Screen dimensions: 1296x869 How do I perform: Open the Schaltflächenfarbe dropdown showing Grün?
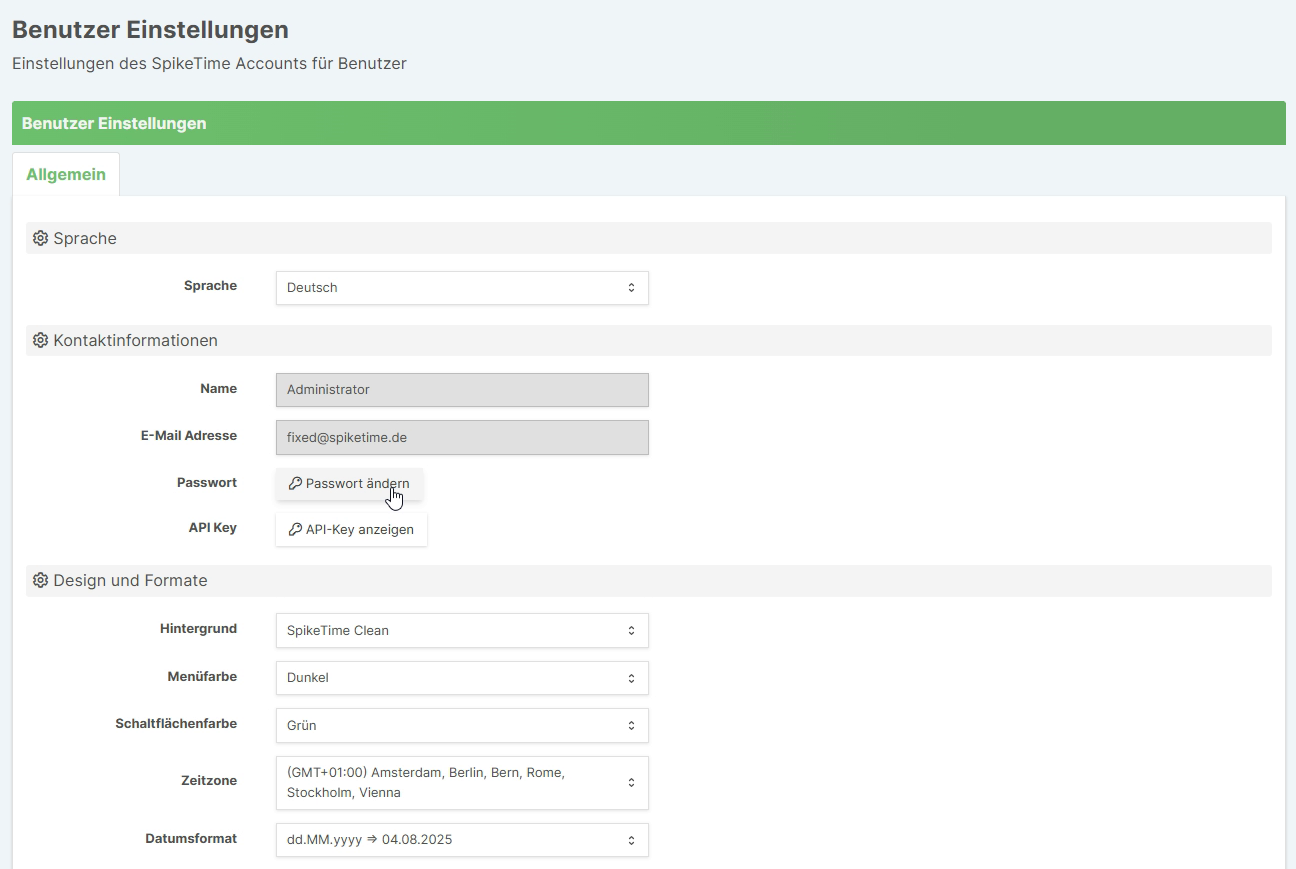click(461, 726)
